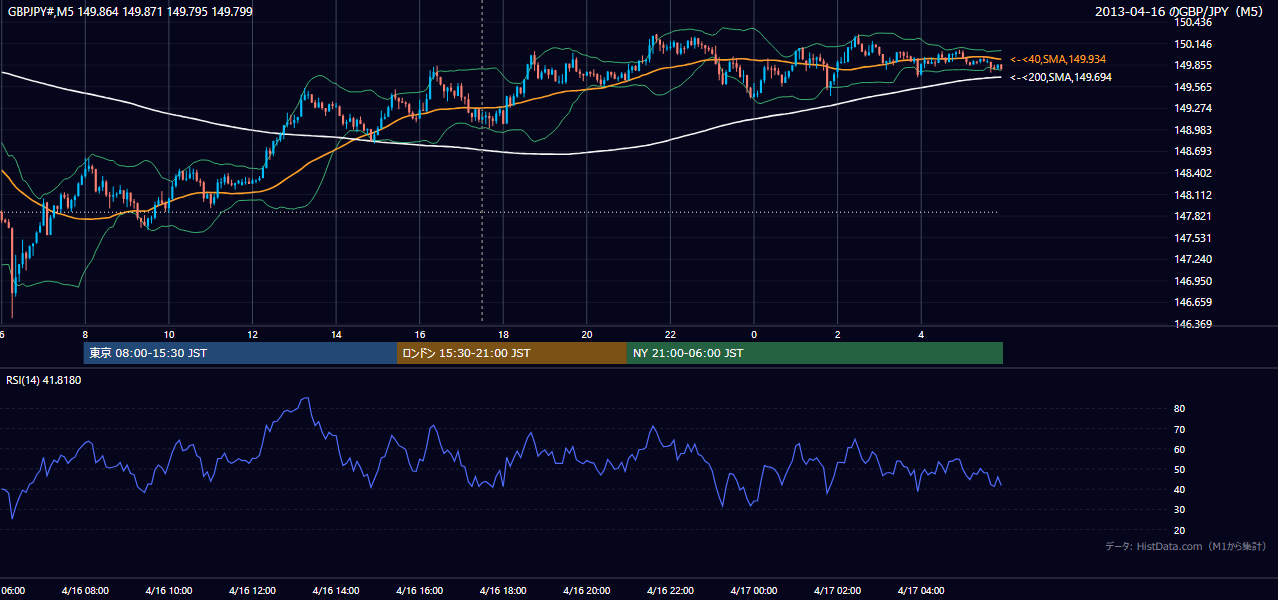Click price axis value 148.983

1194,130
